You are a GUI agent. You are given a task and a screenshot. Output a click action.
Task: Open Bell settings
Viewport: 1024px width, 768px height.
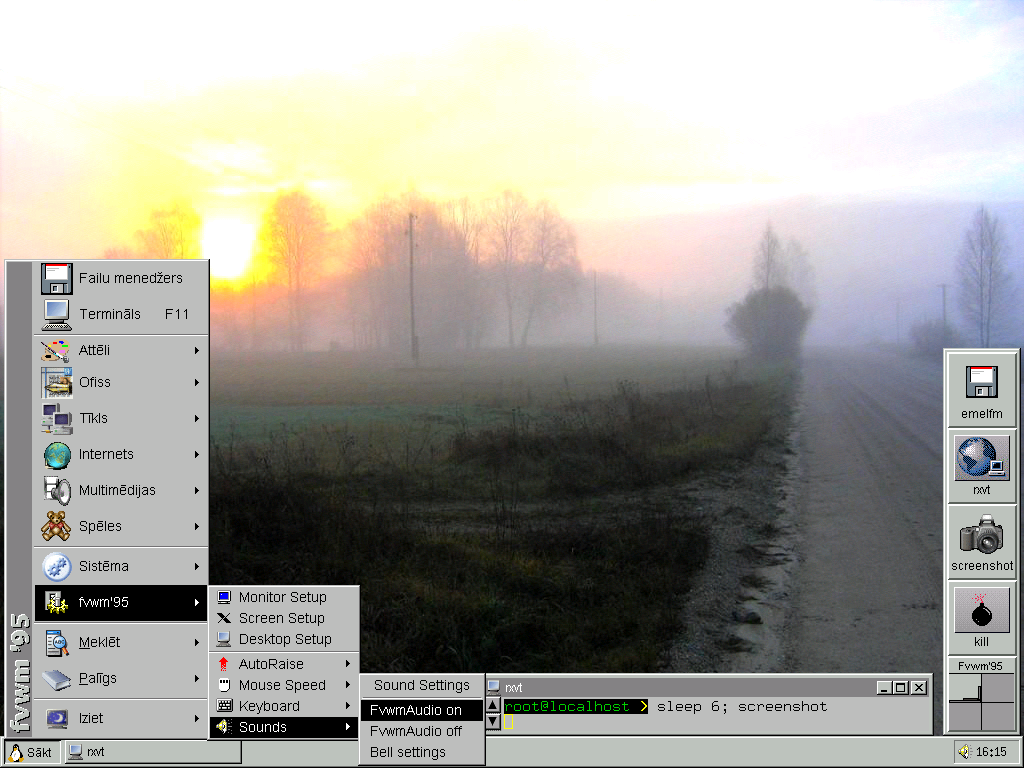[x=422, y=752]
